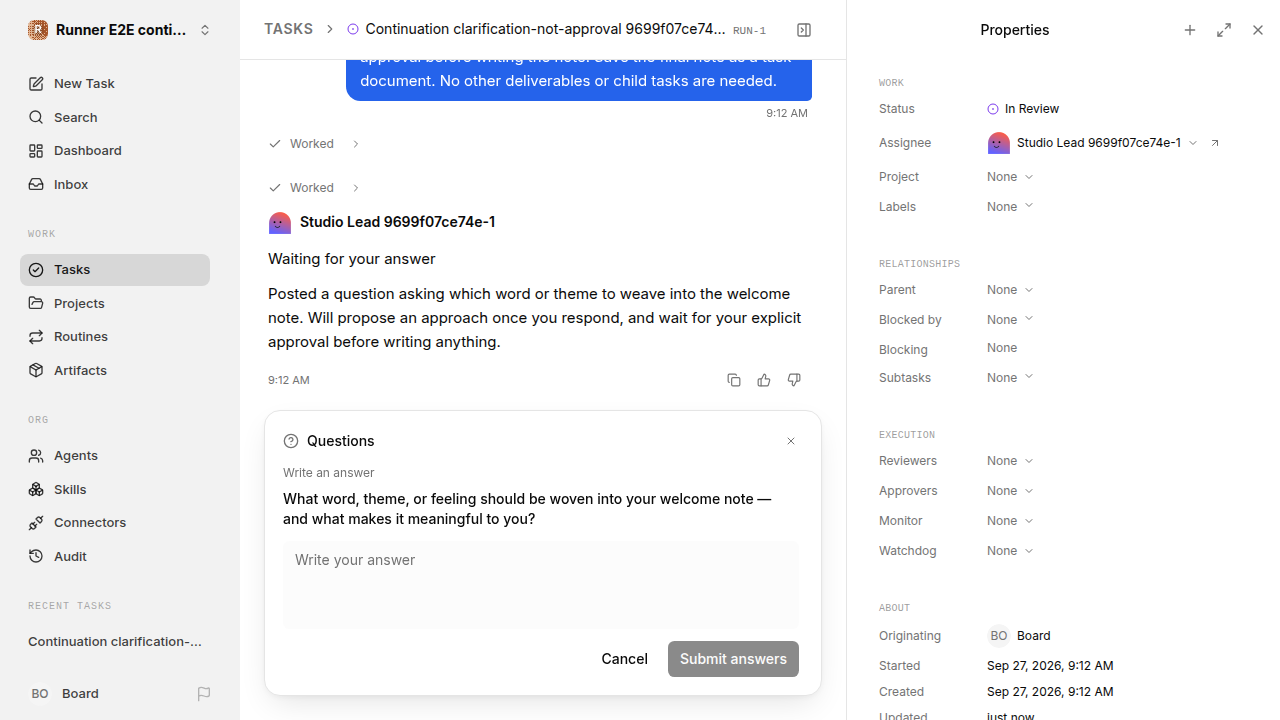1280x720 pixels.
Task: Go to the Agents page
Action: point(115,455)
